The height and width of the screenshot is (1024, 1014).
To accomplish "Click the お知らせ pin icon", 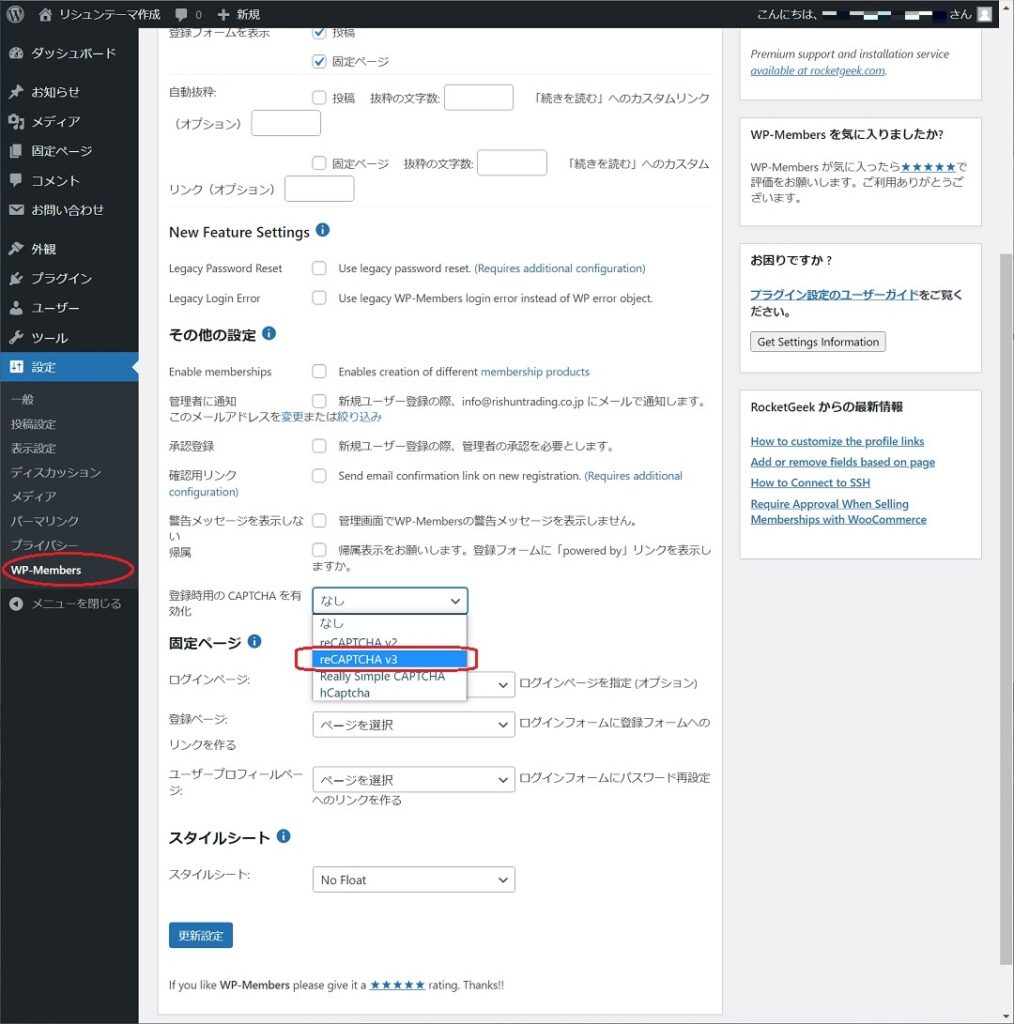I will point(16,92).
